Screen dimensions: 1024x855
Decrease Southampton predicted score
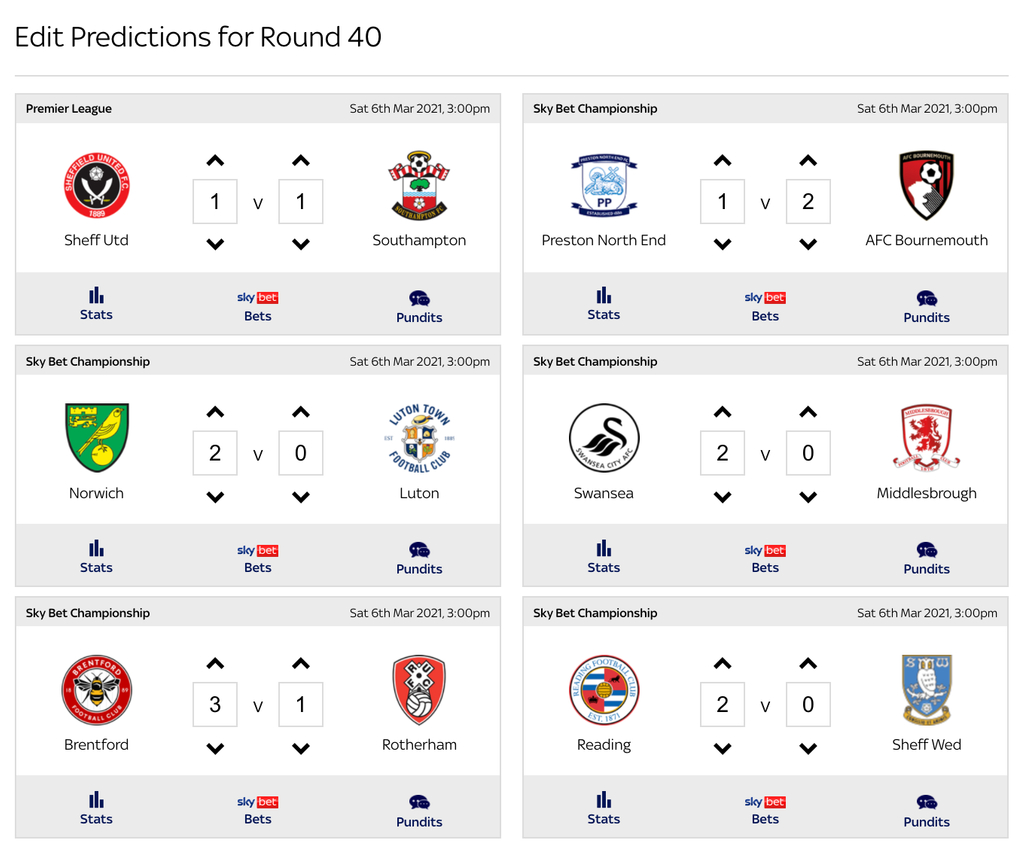point(300,244)
